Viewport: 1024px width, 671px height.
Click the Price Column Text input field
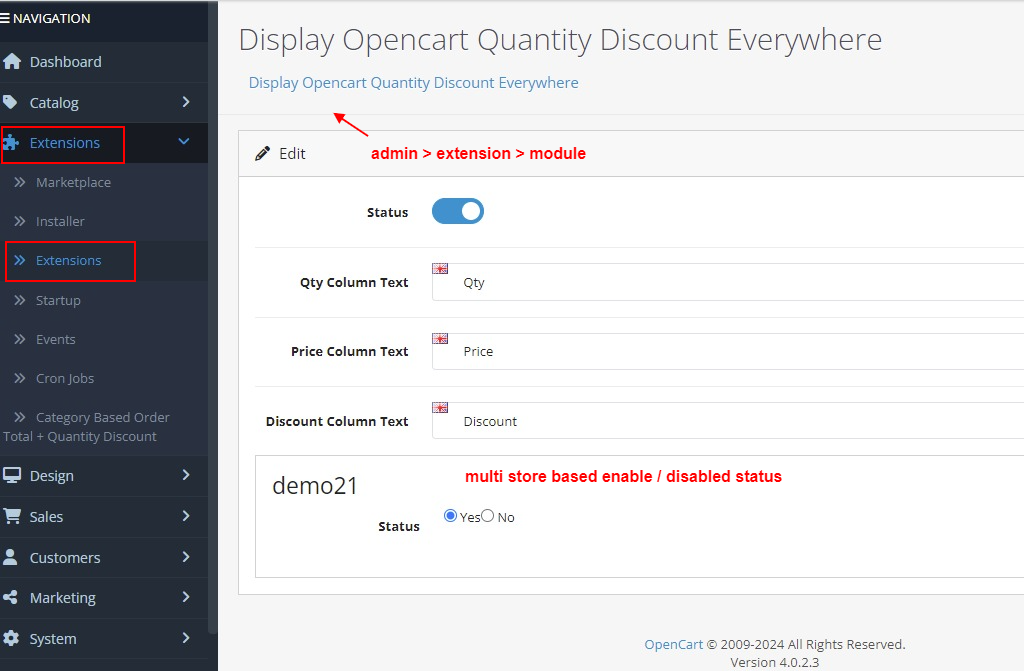click(x=728, y=352)
